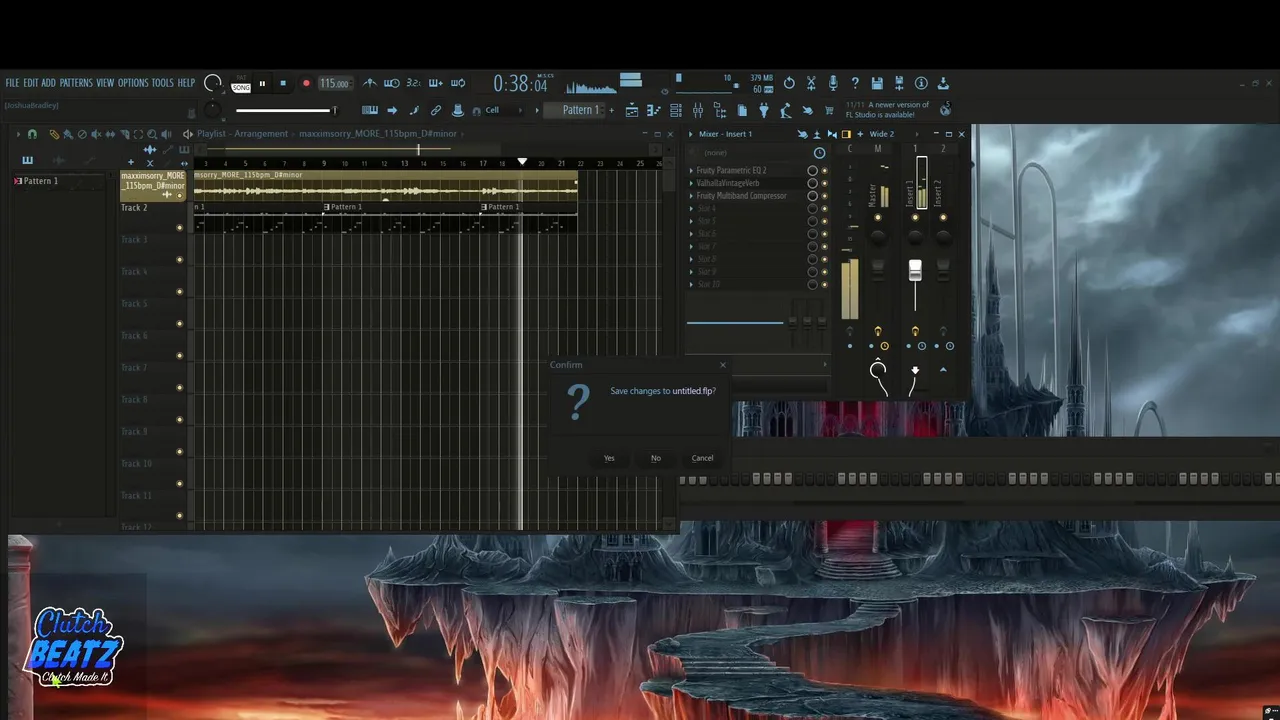Select the maxximsorry_MORE audio clip

[385, 186]
